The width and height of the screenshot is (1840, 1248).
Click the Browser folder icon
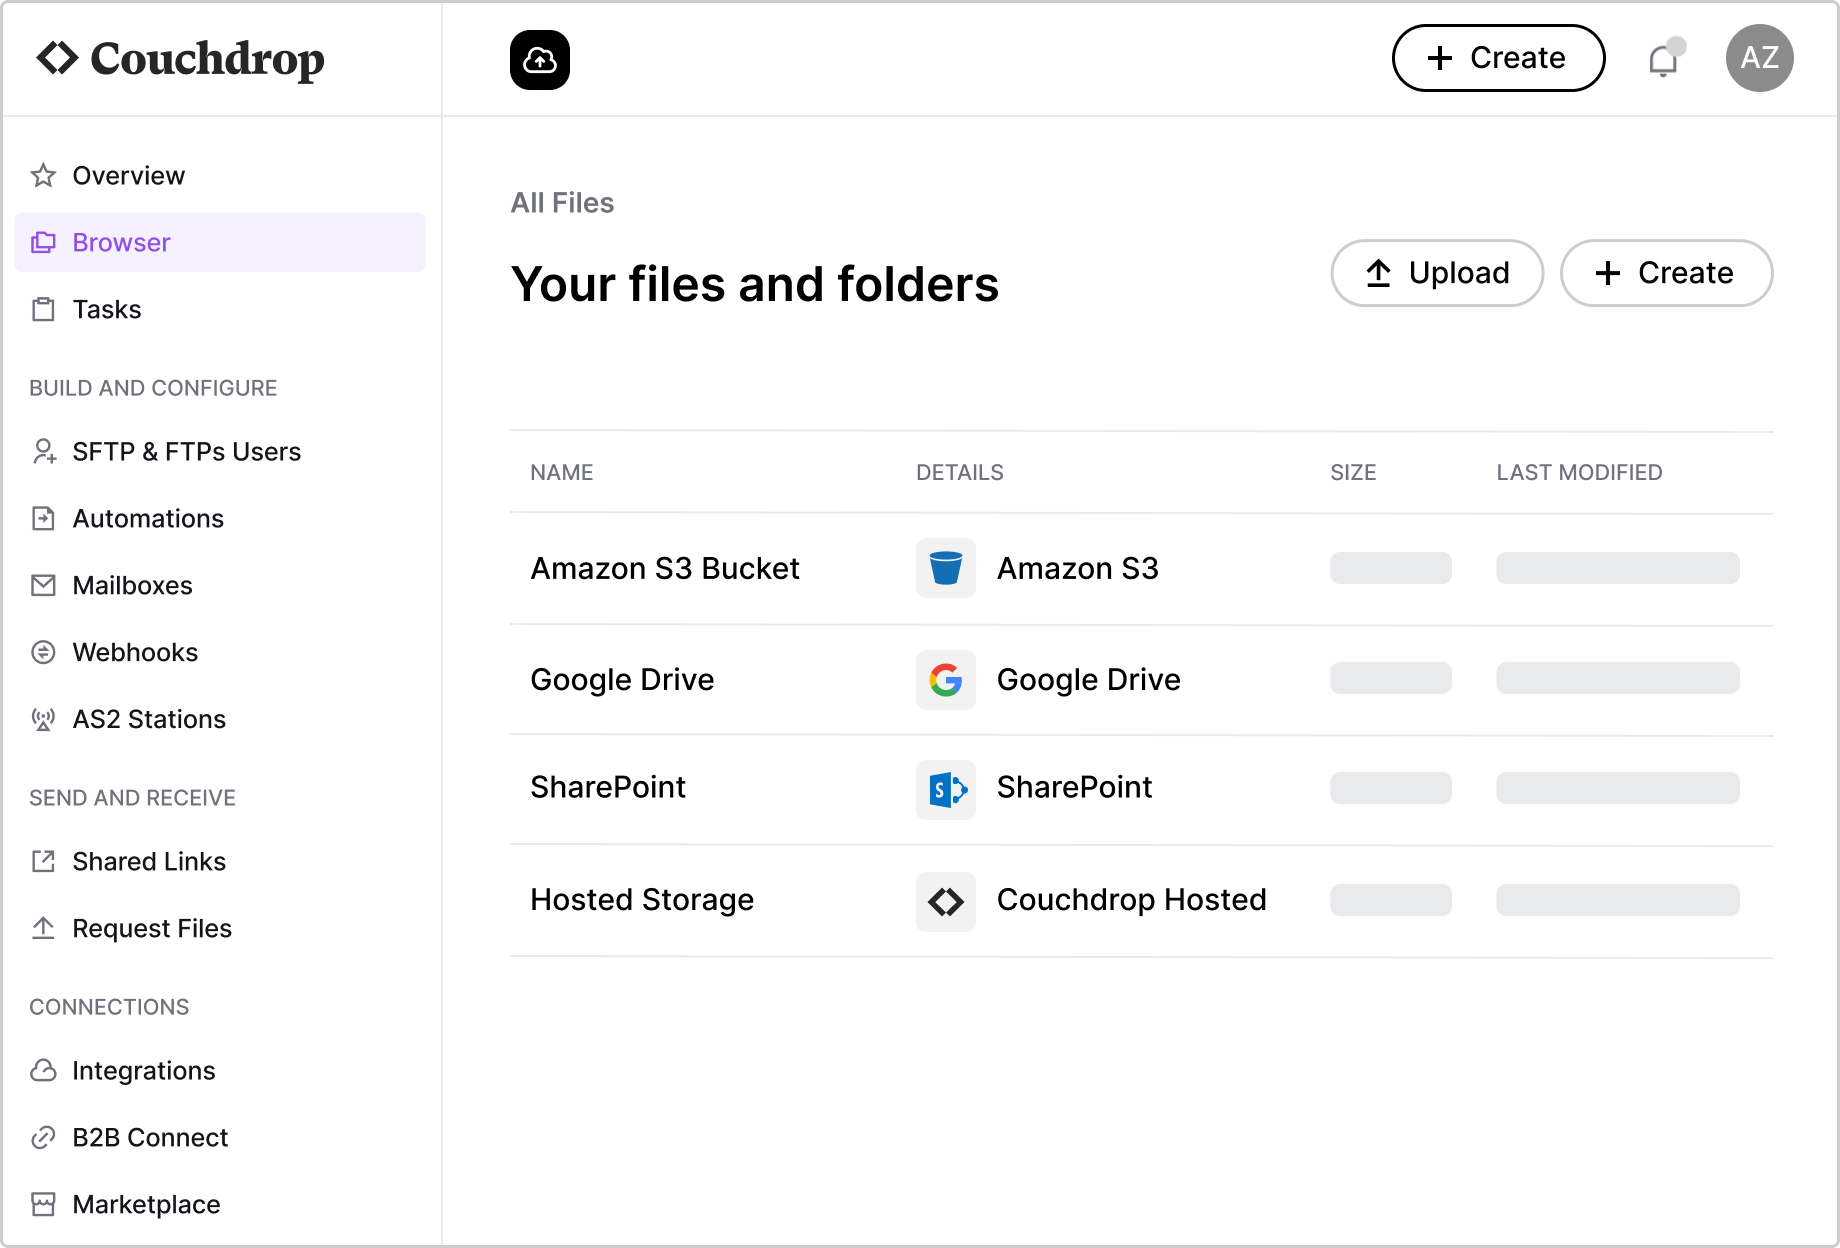point(43,243)
